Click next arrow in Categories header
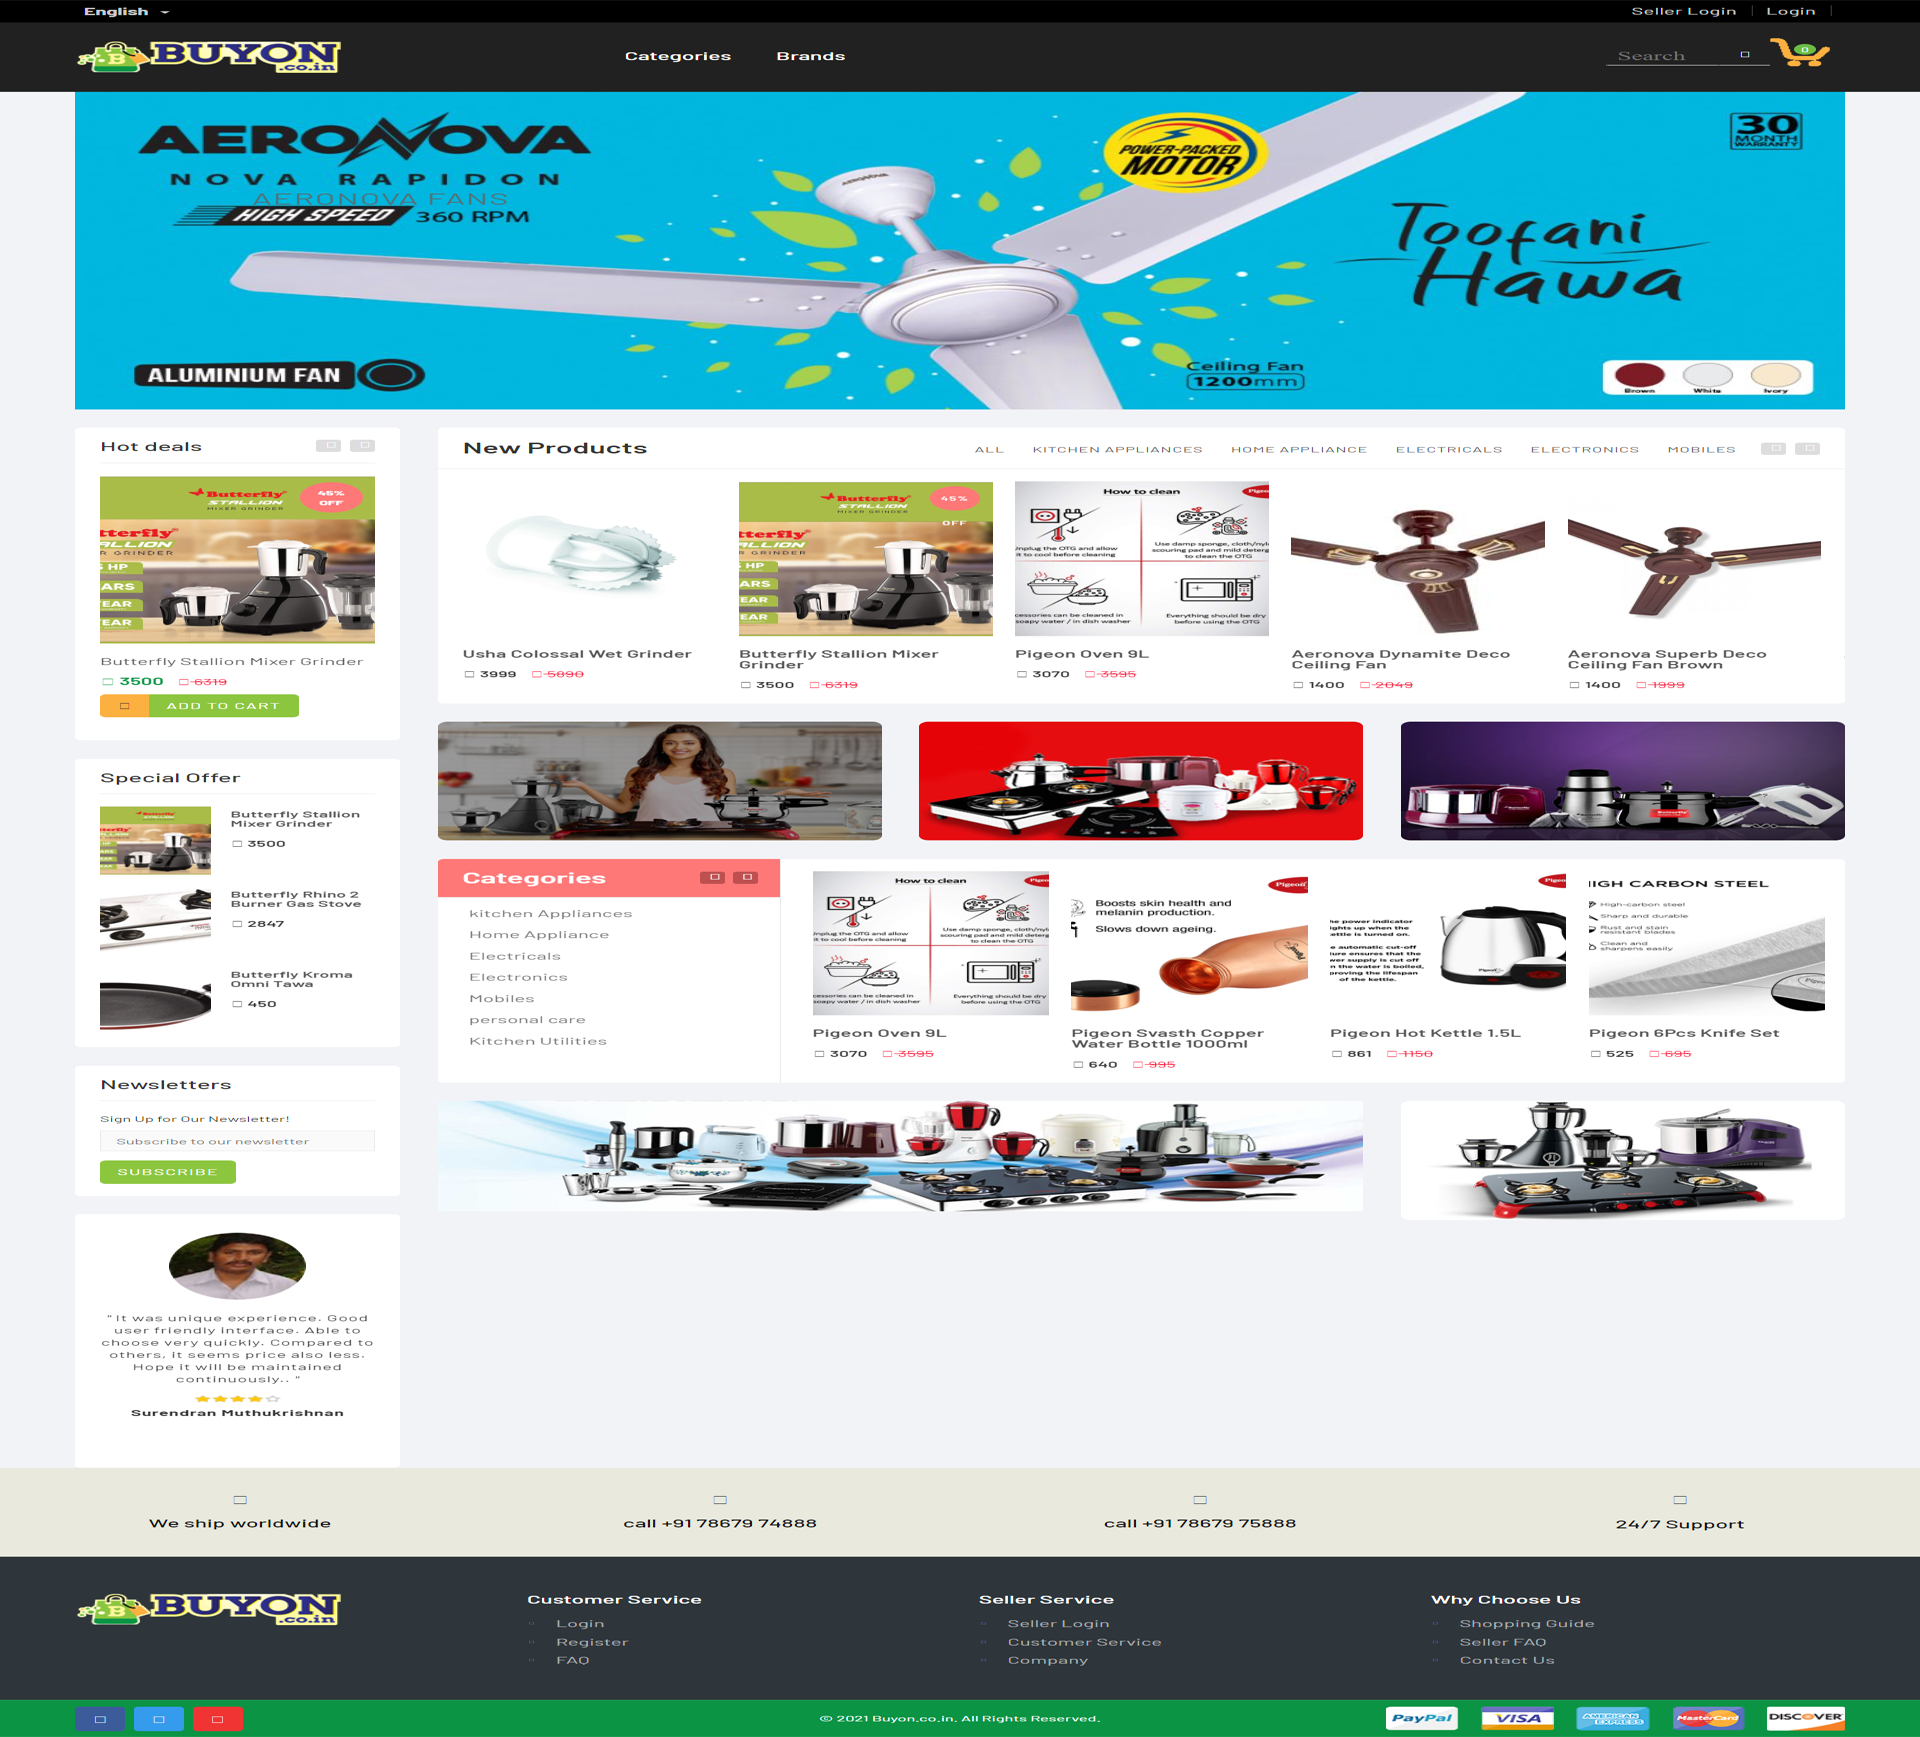 [x=746, y=877]
